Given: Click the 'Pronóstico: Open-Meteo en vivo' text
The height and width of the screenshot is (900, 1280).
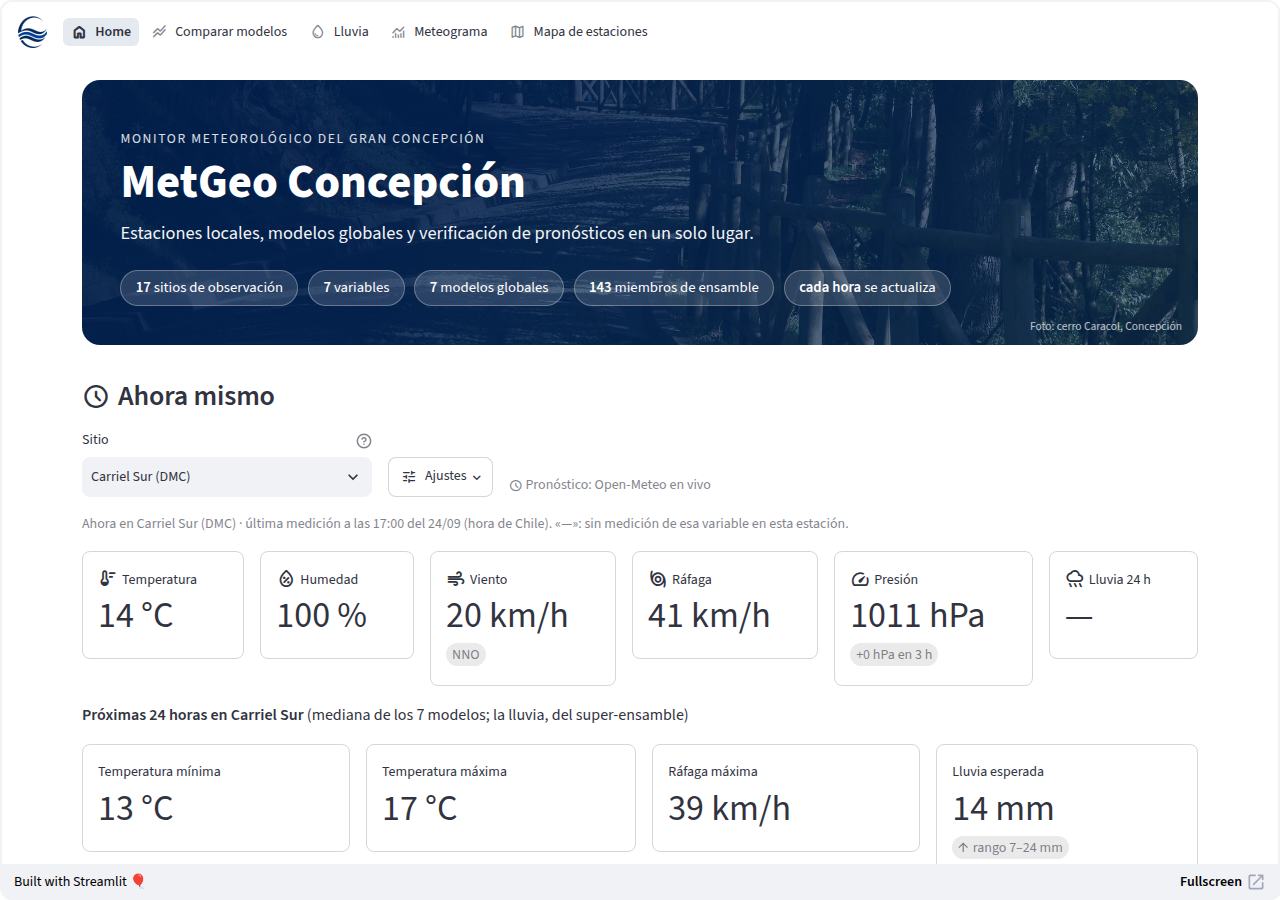Looking at the screenshot, I should pos(610,485).
